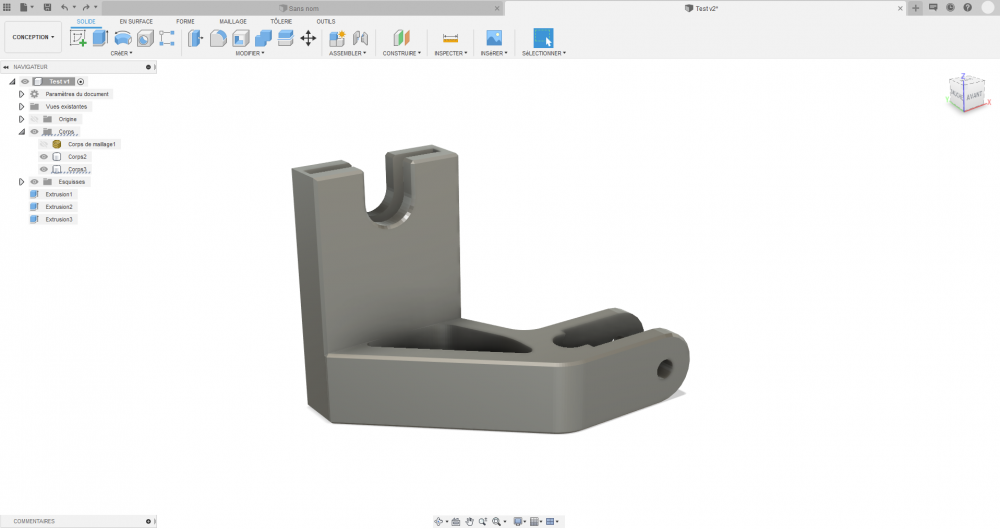Choose the Fillet tool in Modifier

click(x=218, y=38)
